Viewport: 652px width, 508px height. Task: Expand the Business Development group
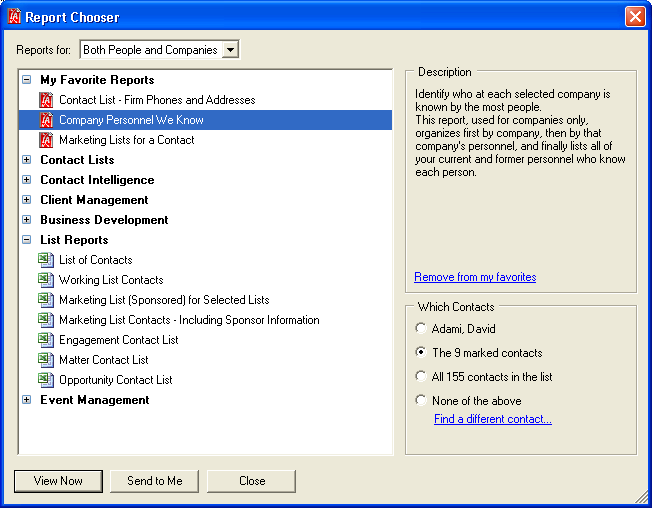coord(27,219)
